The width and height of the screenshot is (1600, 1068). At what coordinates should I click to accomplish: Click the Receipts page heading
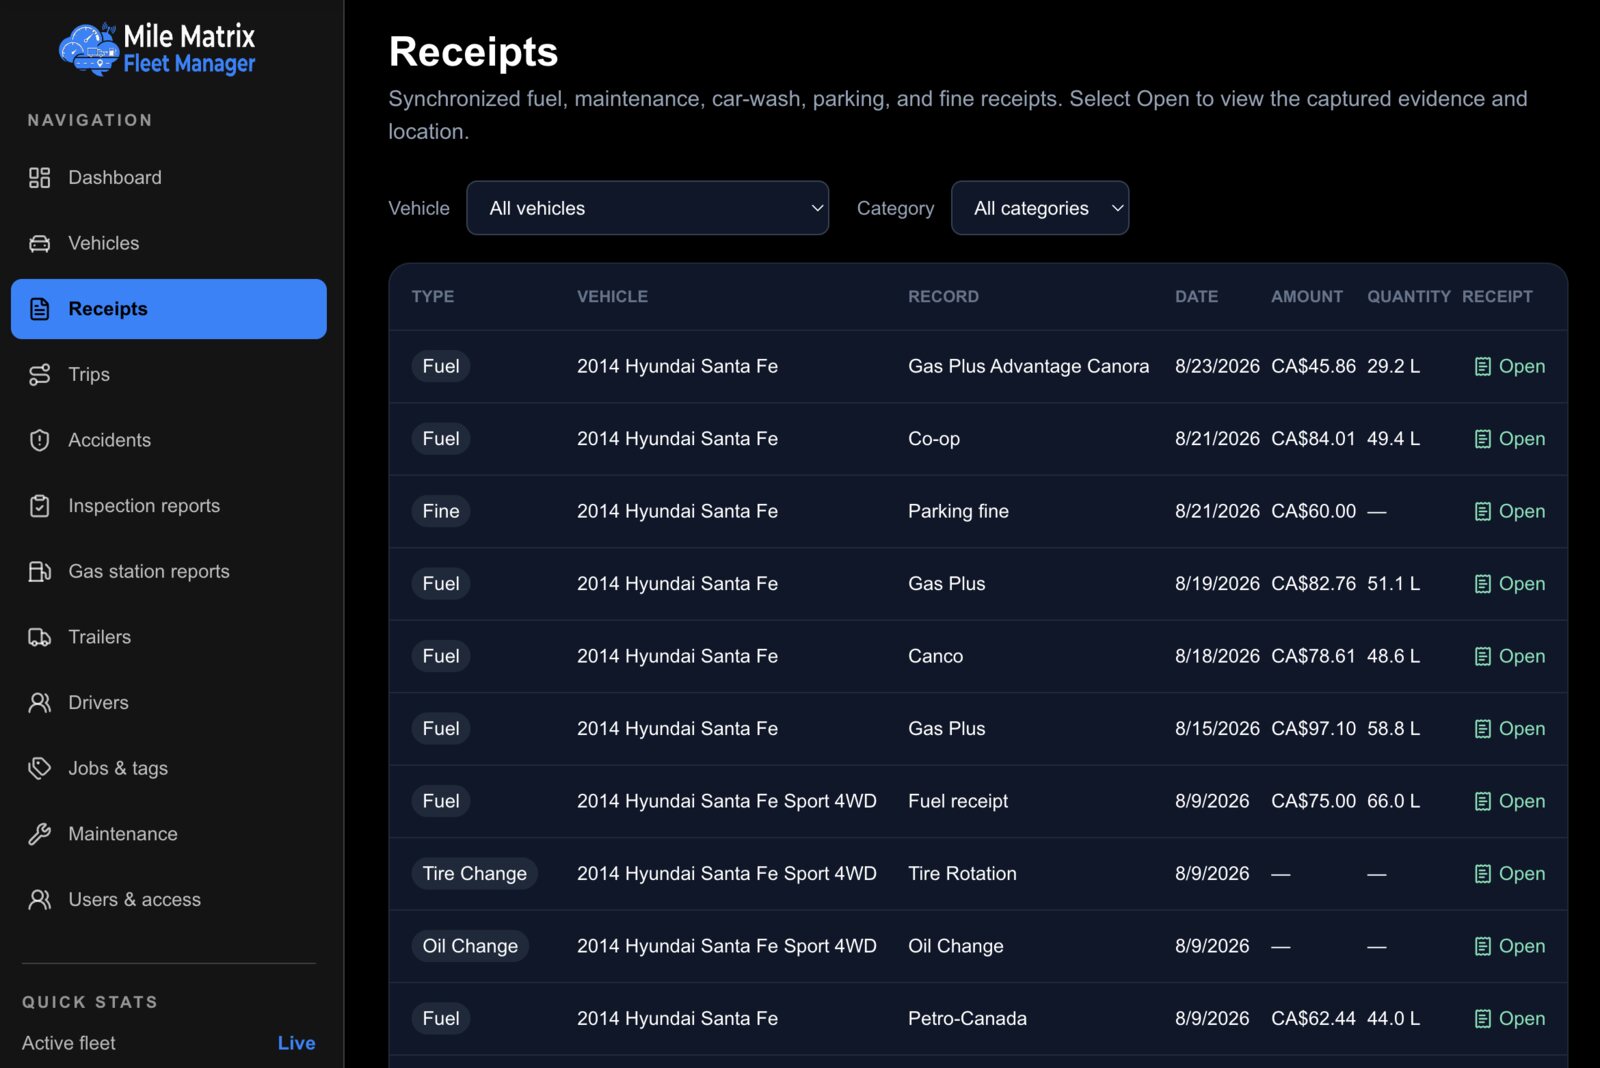473,52
